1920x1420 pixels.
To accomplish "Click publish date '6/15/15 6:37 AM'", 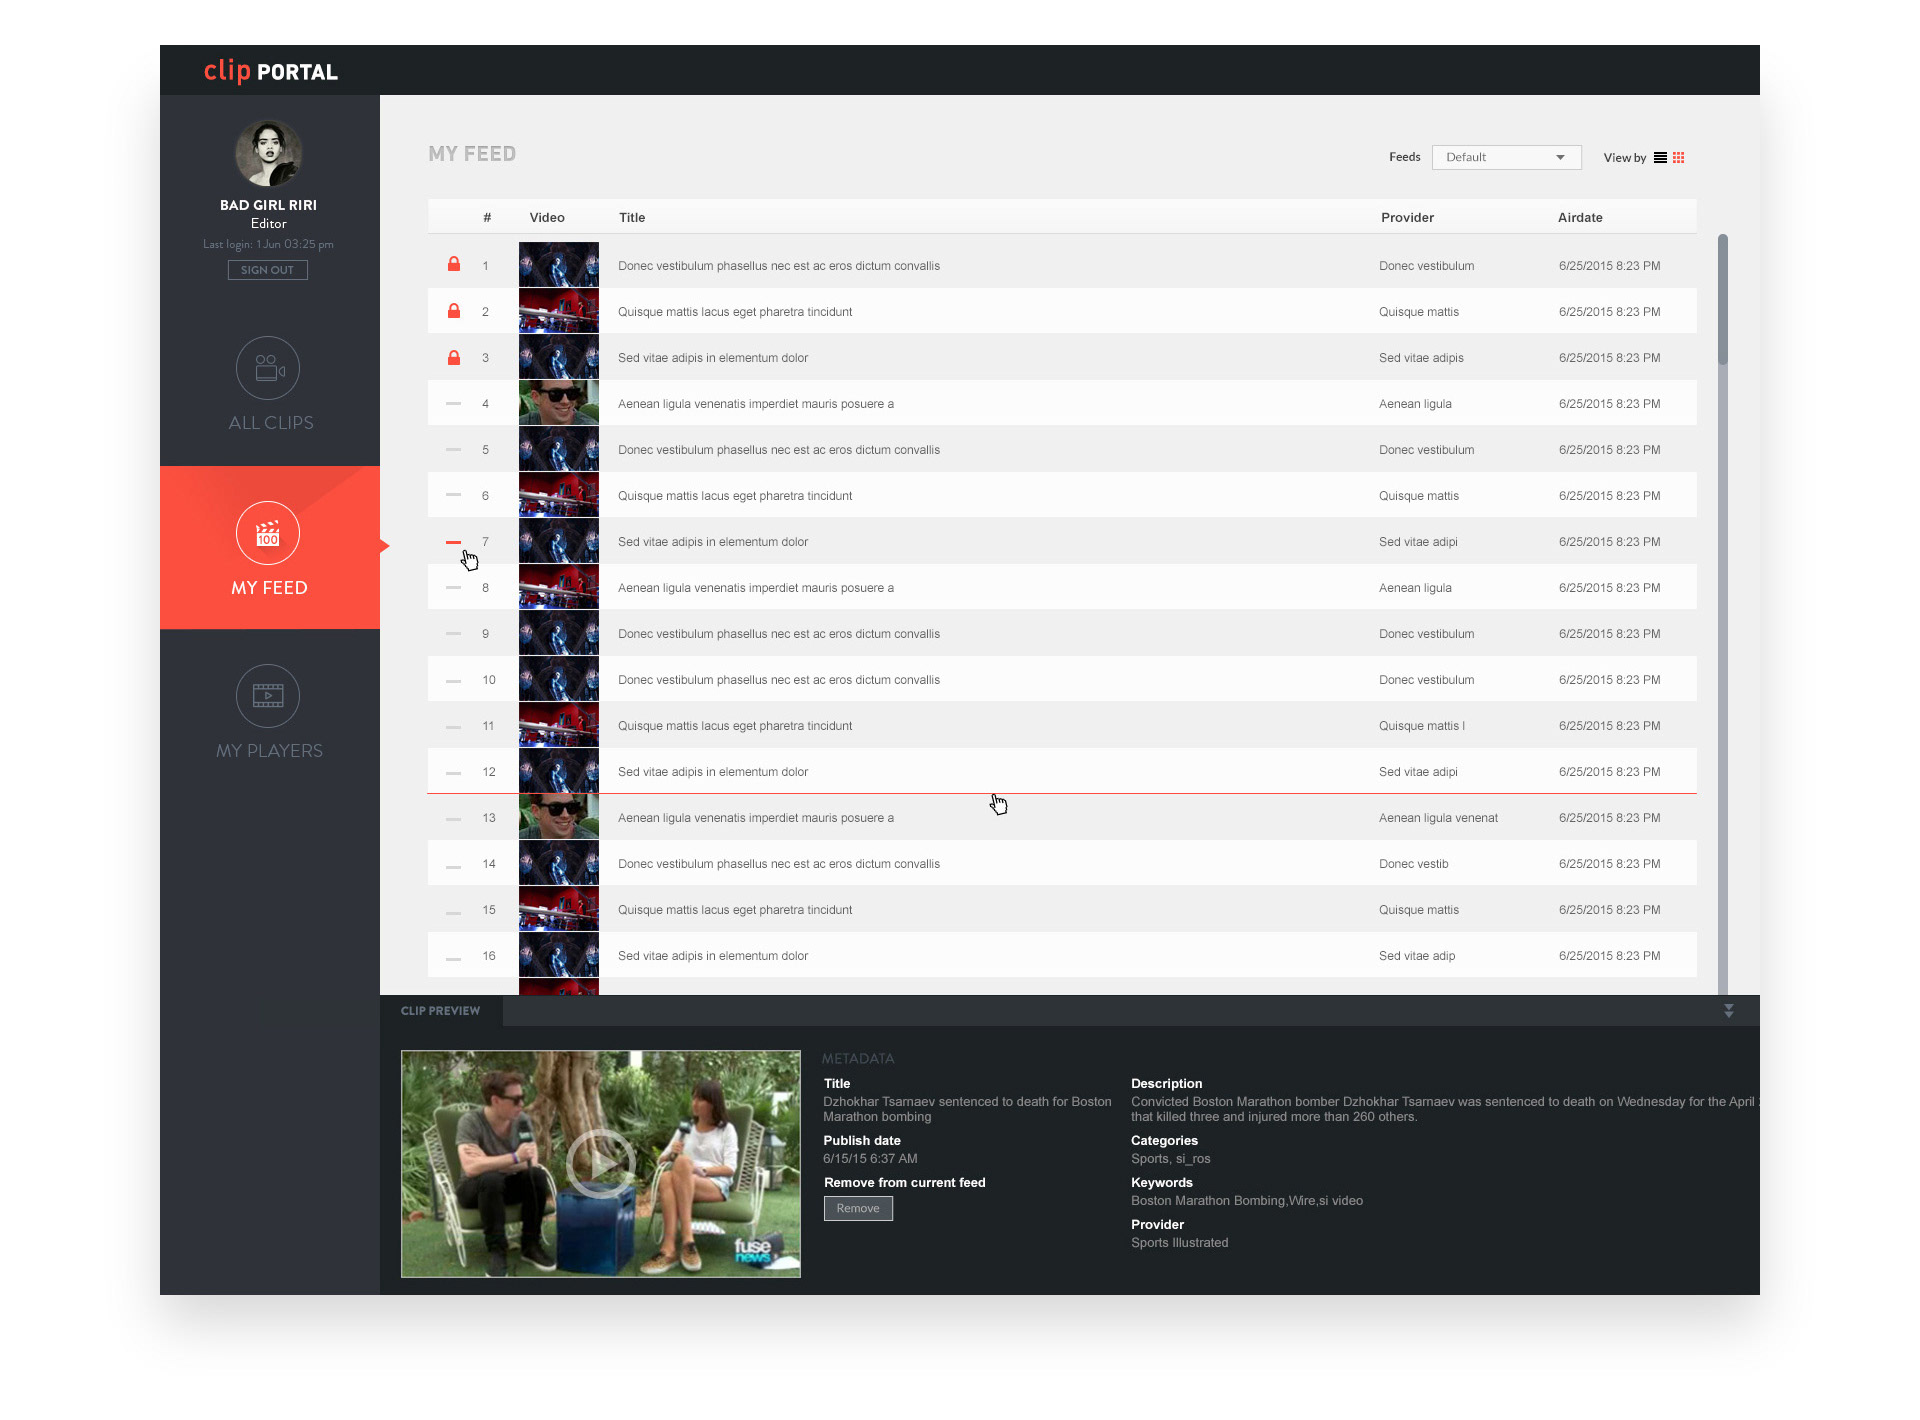I will 870,1159.
